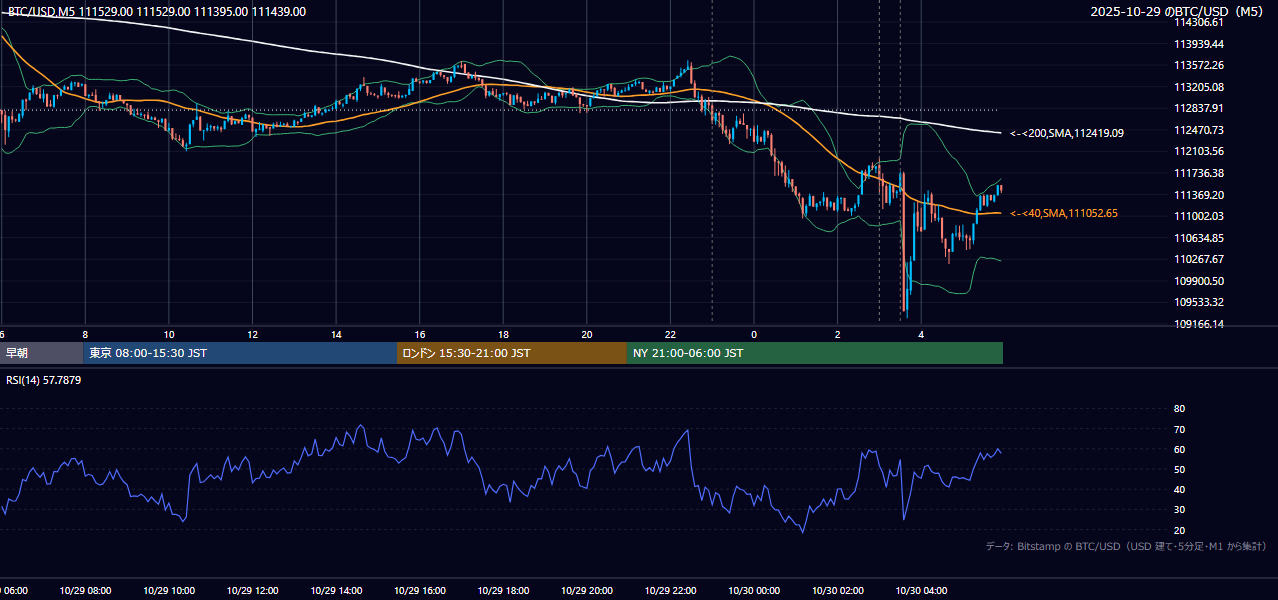
Task: Select the 2025-10-29 BTC/USD (M5) chart title
Action: click(1179, 12)
